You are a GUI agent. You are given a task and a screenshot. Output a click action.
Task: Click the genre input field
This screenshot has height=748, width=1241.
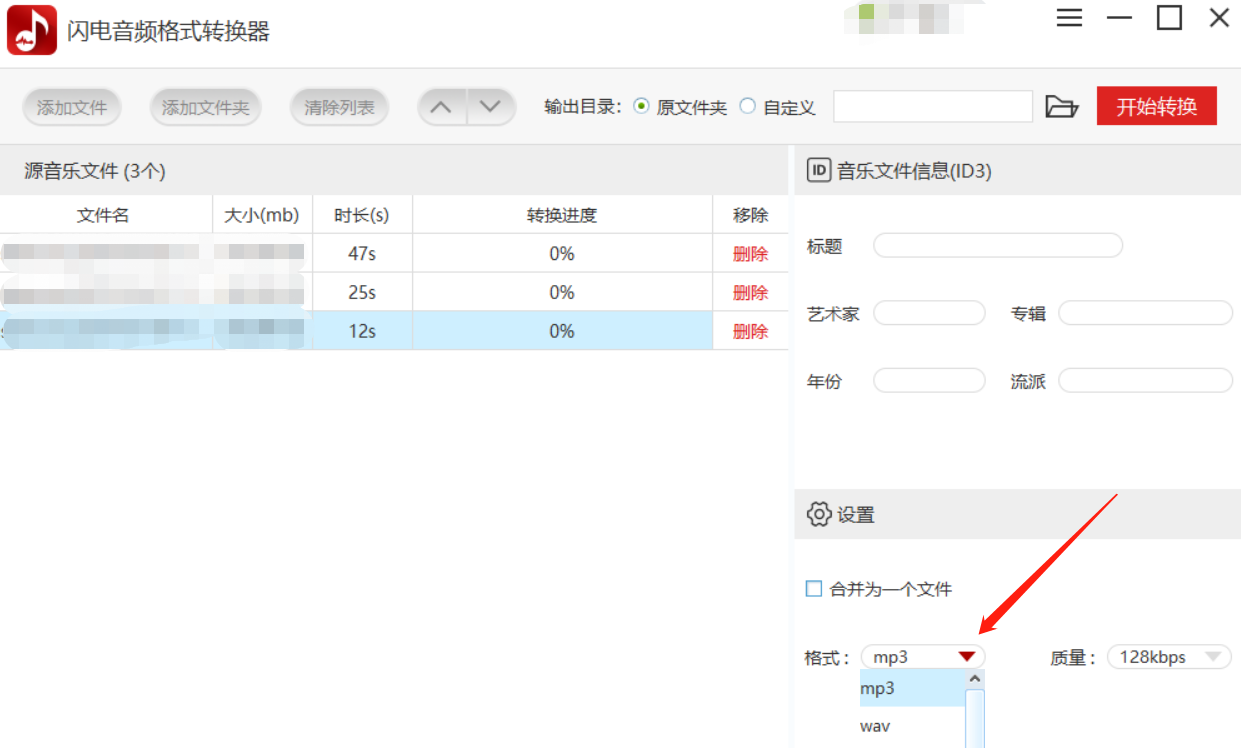(1145, 381)
